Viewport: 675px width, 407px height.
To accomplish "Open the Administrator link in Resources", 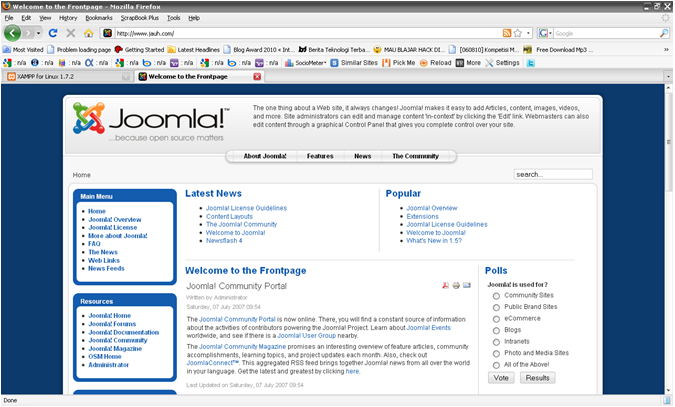I will pyautogui.click(x=108, y=365).
